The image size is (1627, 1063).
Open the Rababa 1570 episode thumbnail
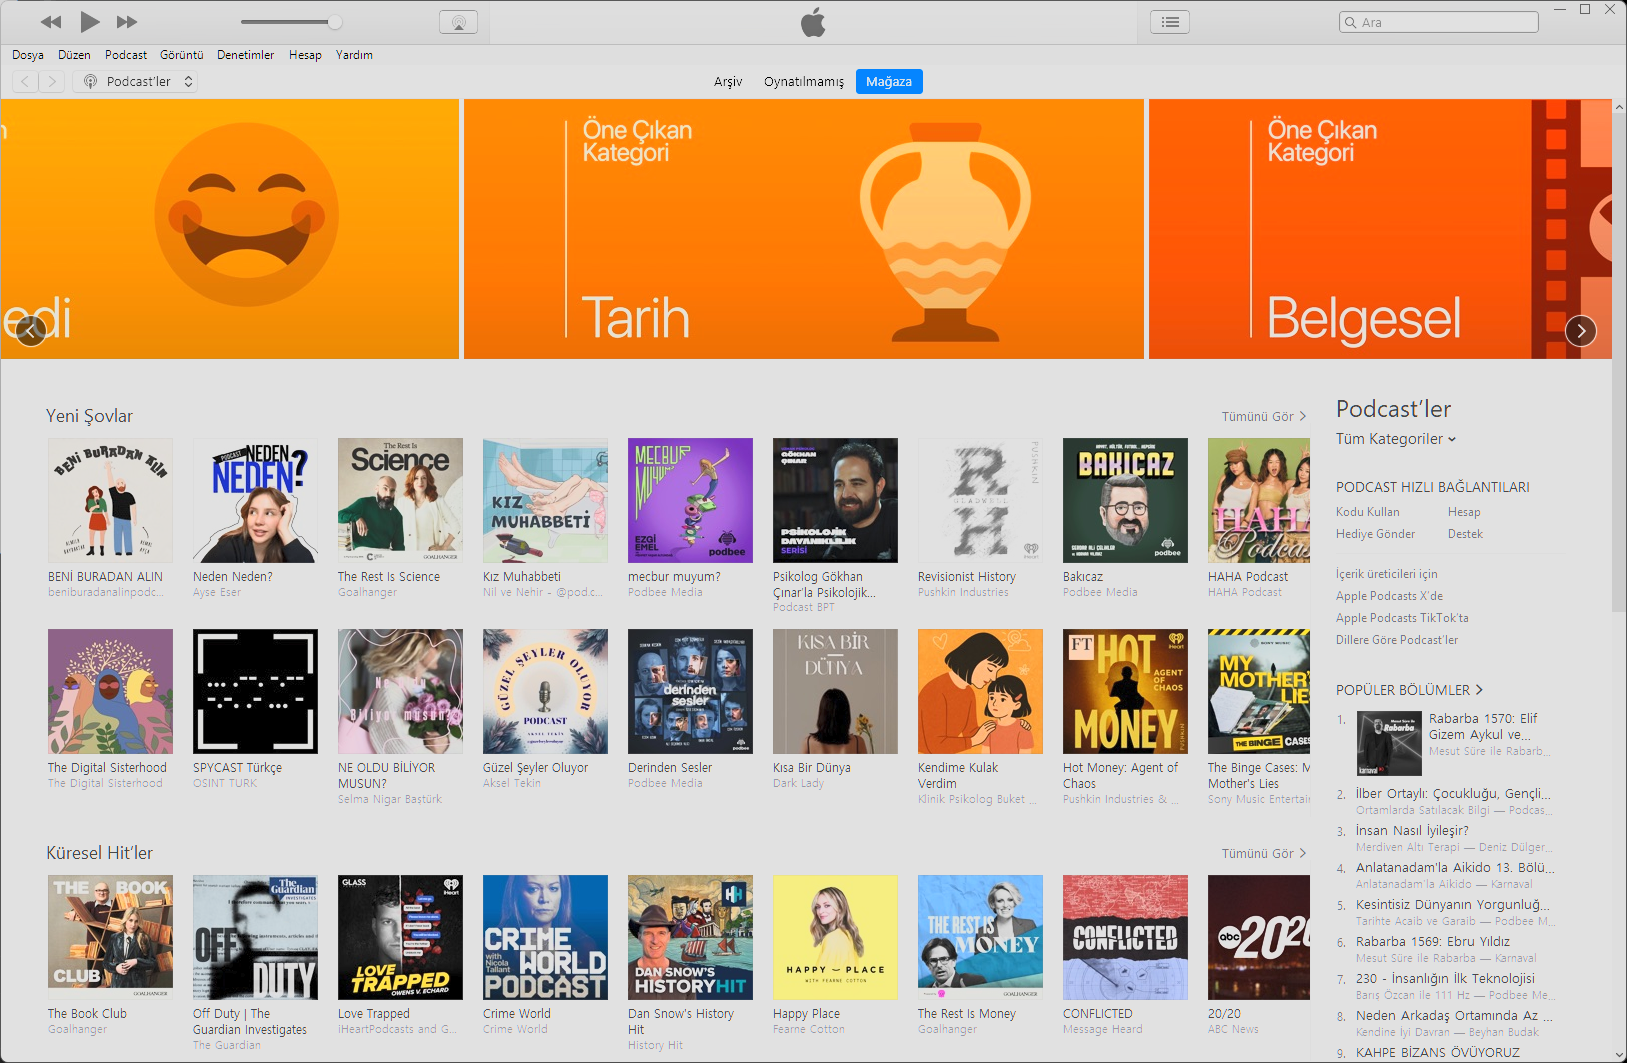pos(1389,744)
